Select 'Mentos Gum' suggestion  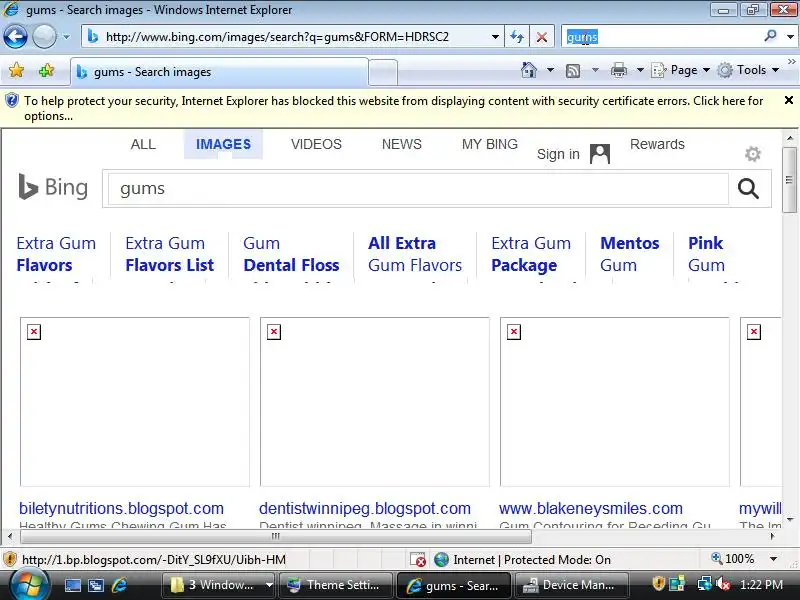coord(630,254)
